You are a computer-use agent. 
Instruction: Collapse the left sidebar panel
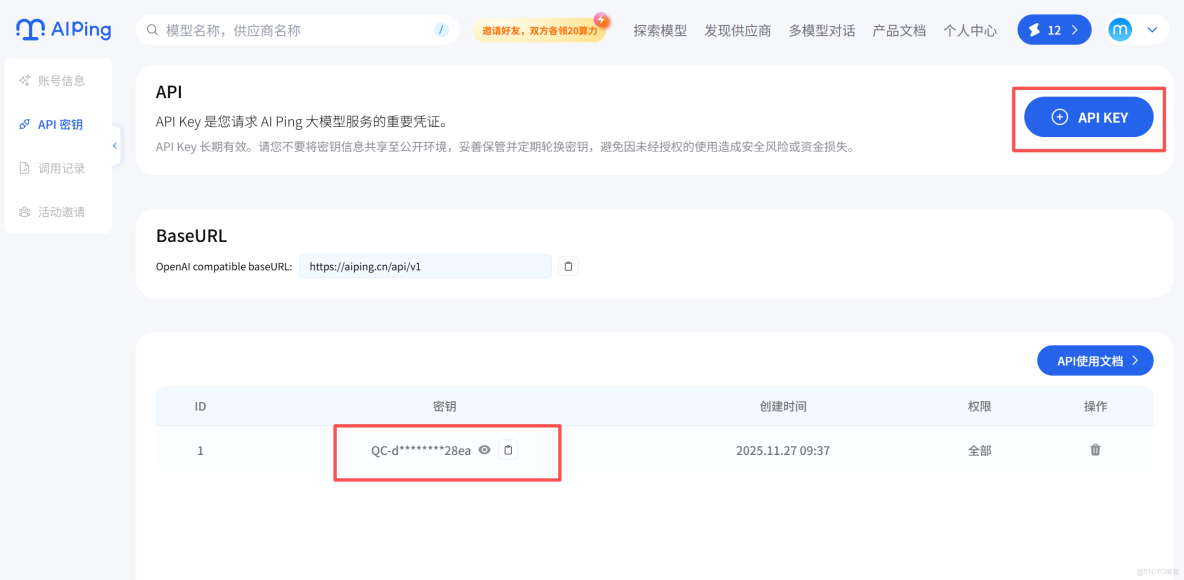coord(114,145)
